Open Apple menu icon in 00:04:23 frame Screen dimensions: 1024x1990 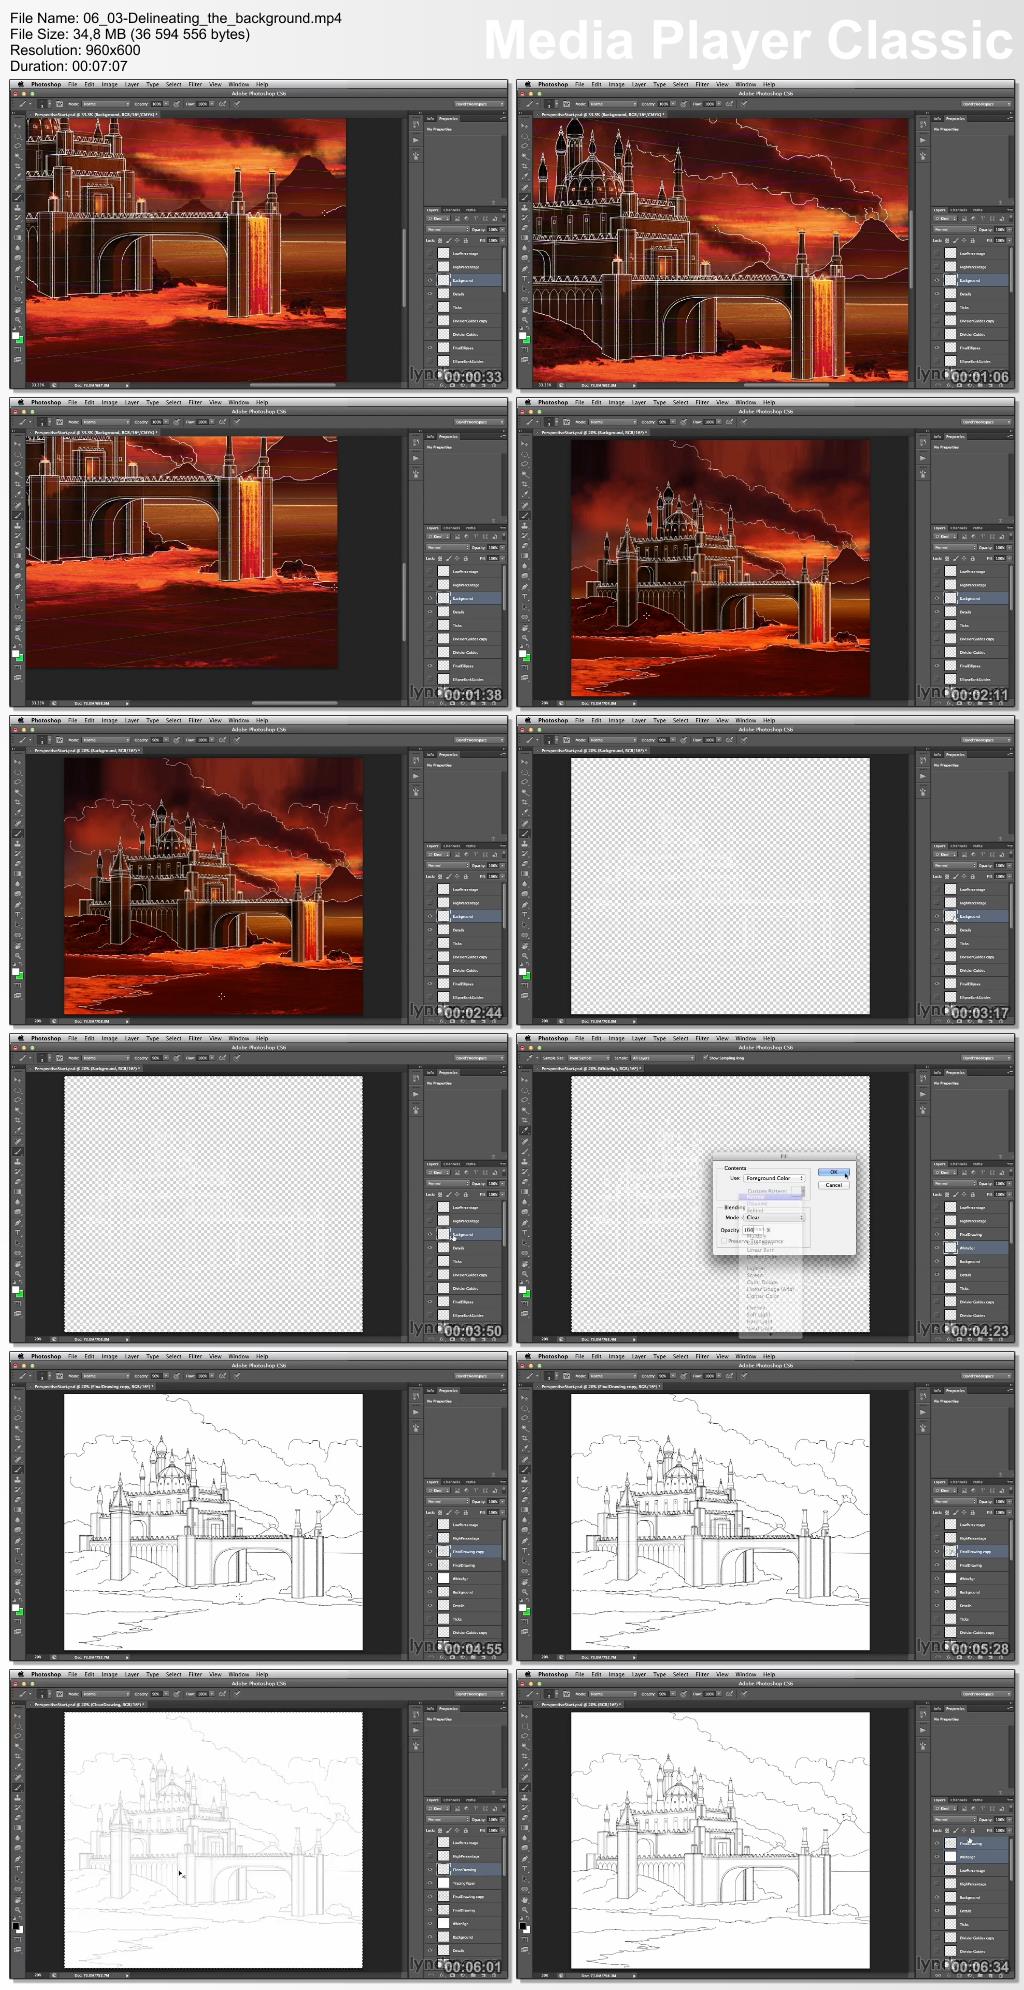click(528, 1038)
